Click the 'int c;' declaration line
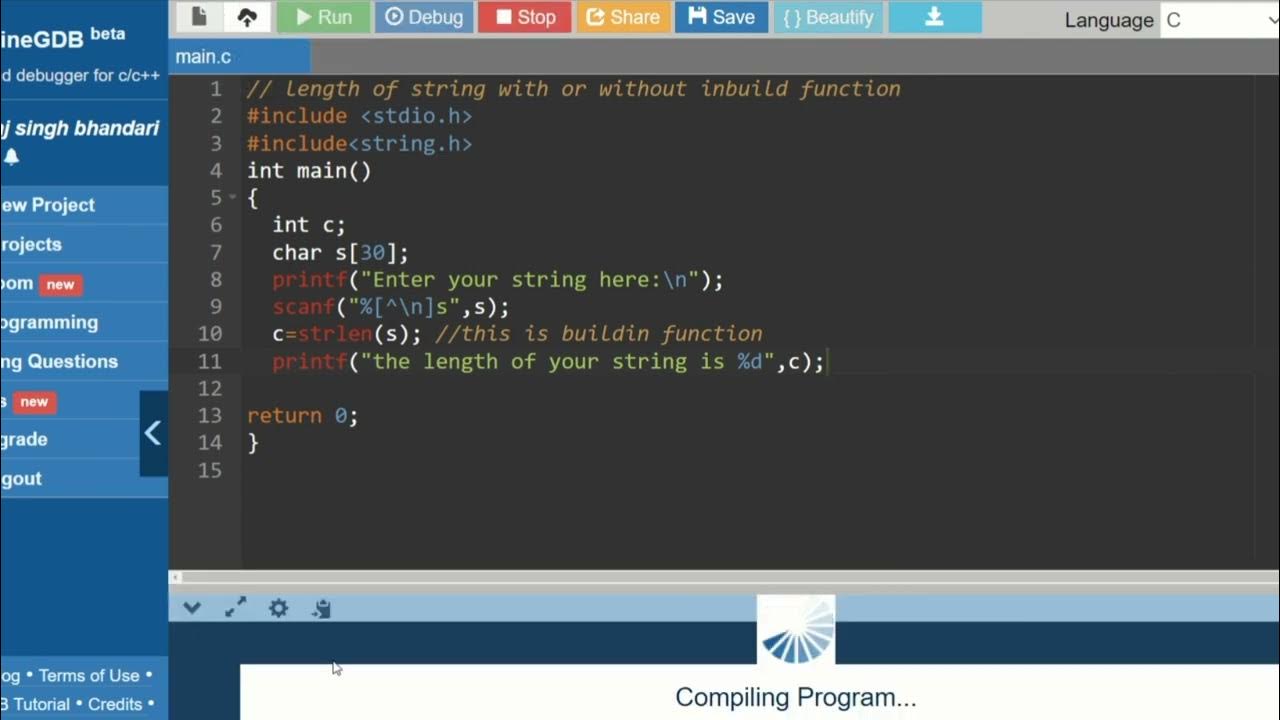This screenshot has height=720, width=1280. (x=309, y=225)
